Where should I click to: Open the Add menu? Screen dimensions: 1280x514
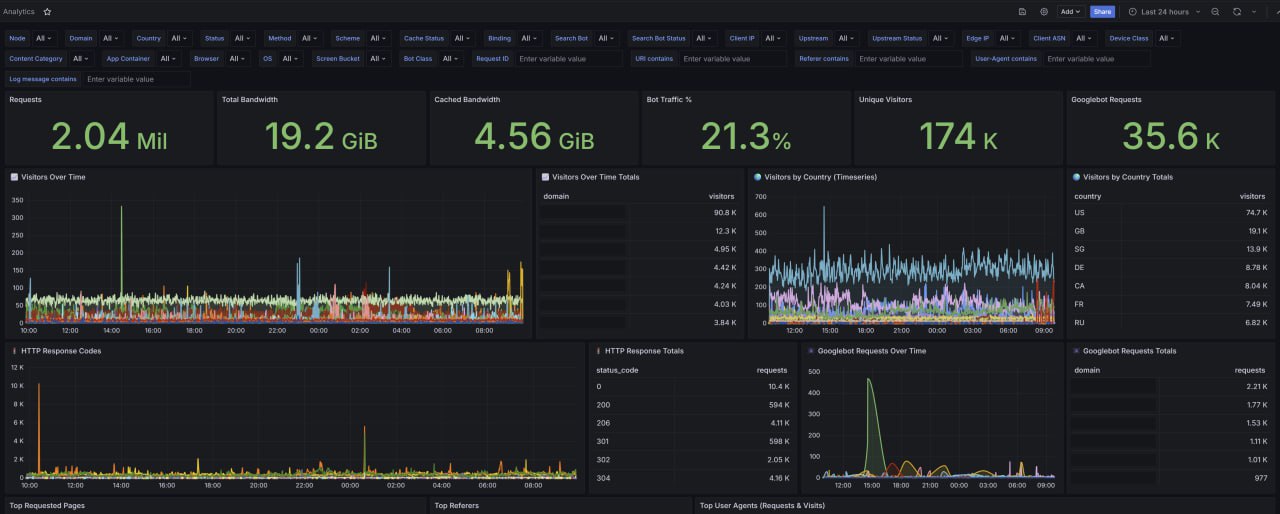1070,12
